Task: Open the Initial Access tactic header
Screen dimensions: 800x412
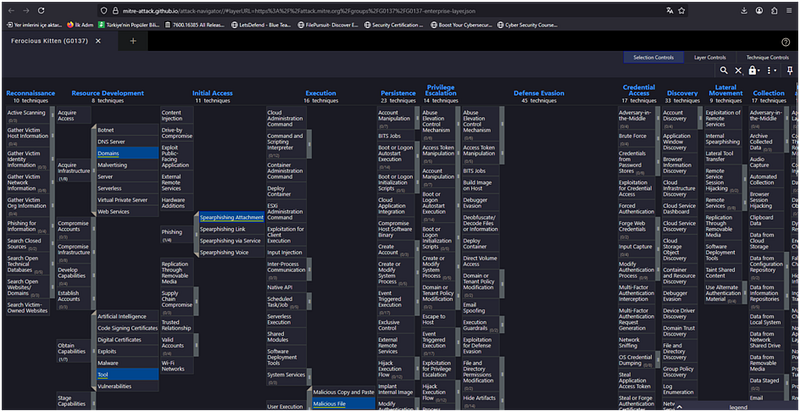Action: click(212, 93)
